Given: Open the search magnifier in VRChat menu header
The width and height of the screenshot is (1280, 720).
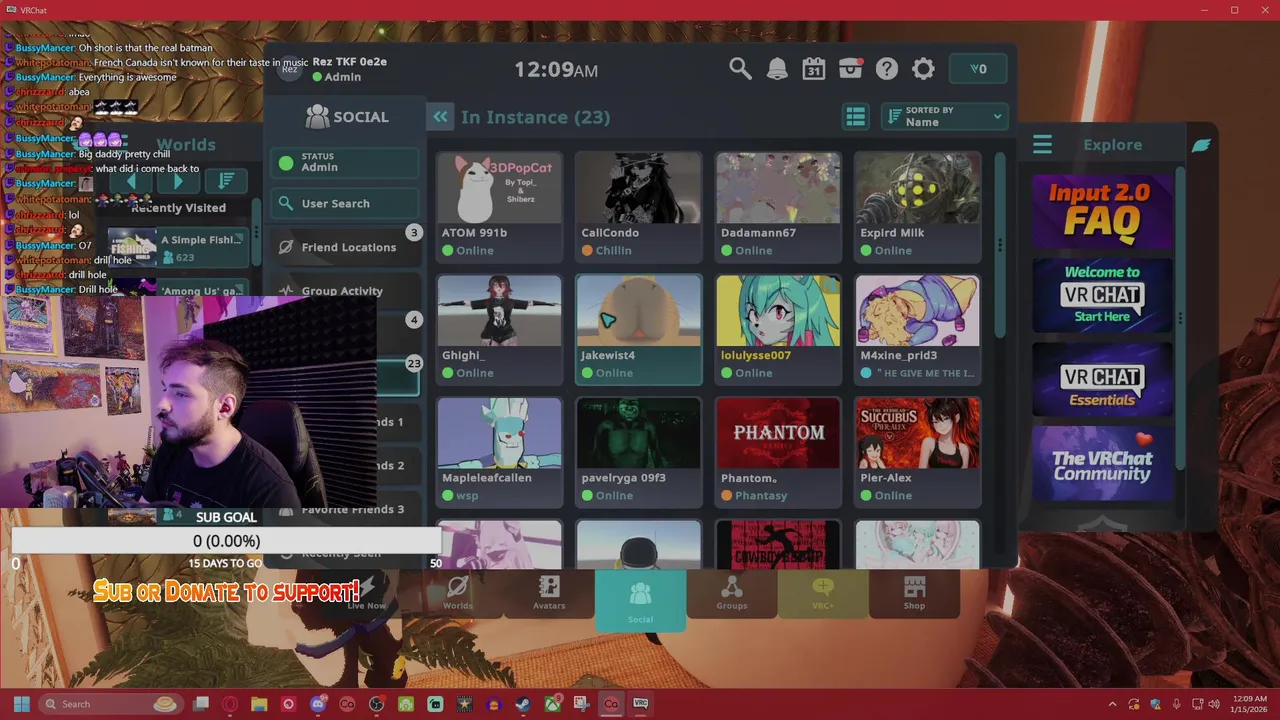Looking at the screenshot, I should coord(740,69).
